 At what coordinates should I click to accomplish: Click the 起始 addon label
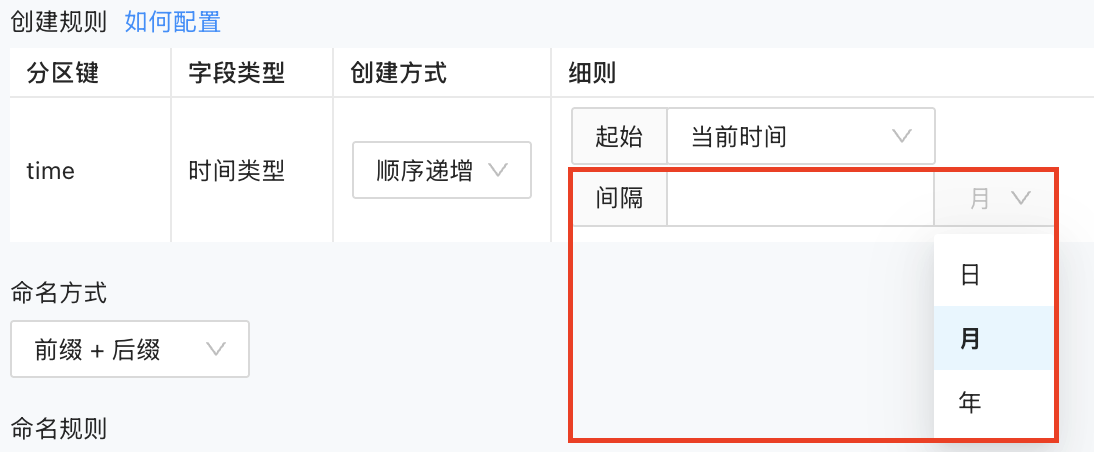pos(619,136)
